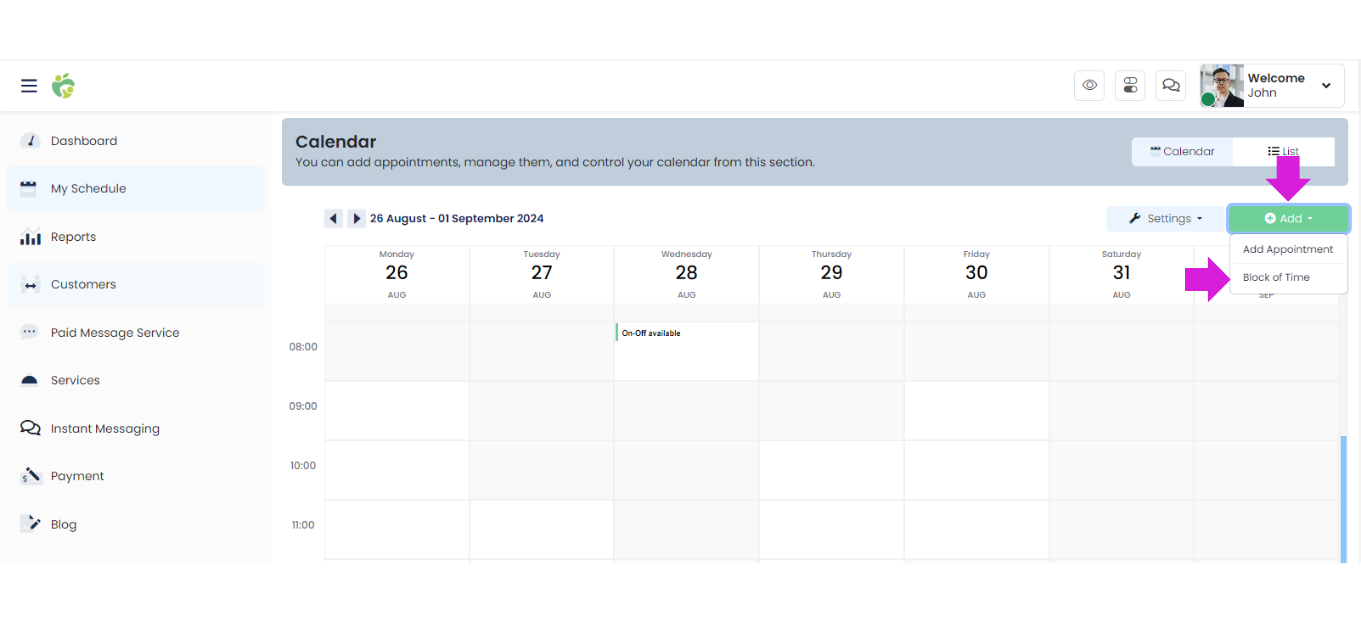
Task: Click the Friday 30 Aug column header
Action: pos(977,274)
